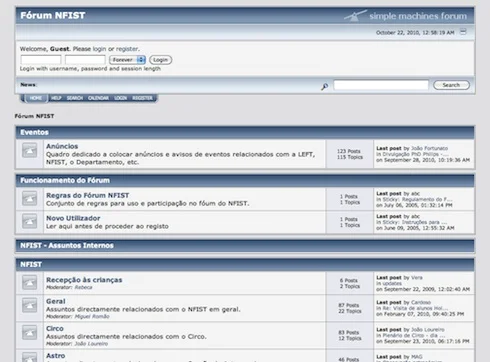Open last poster João Fortunato's profile

pyautogui.click(x=429, y=148)
